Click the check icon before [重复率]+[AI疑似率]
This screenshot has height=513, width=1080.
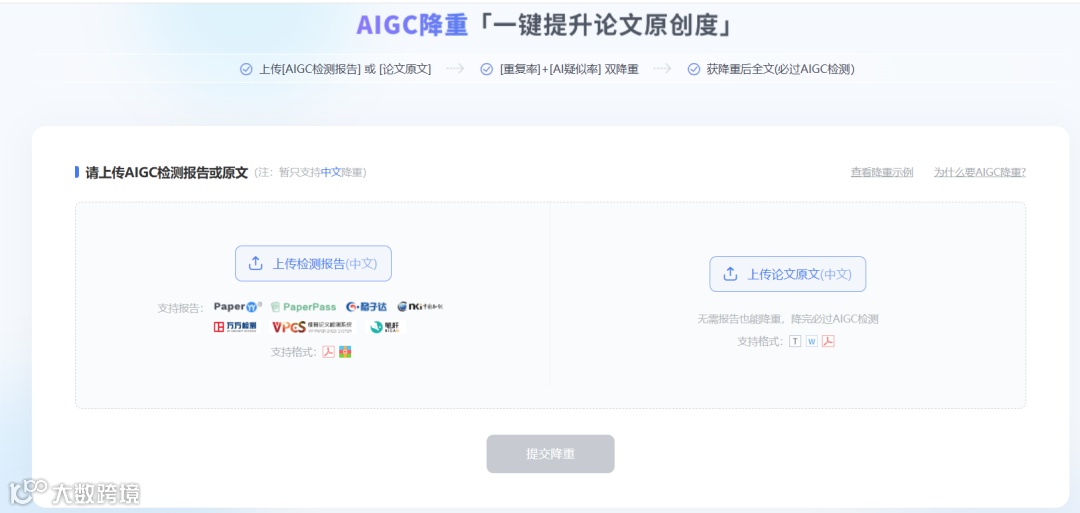[x=486, y=69]
